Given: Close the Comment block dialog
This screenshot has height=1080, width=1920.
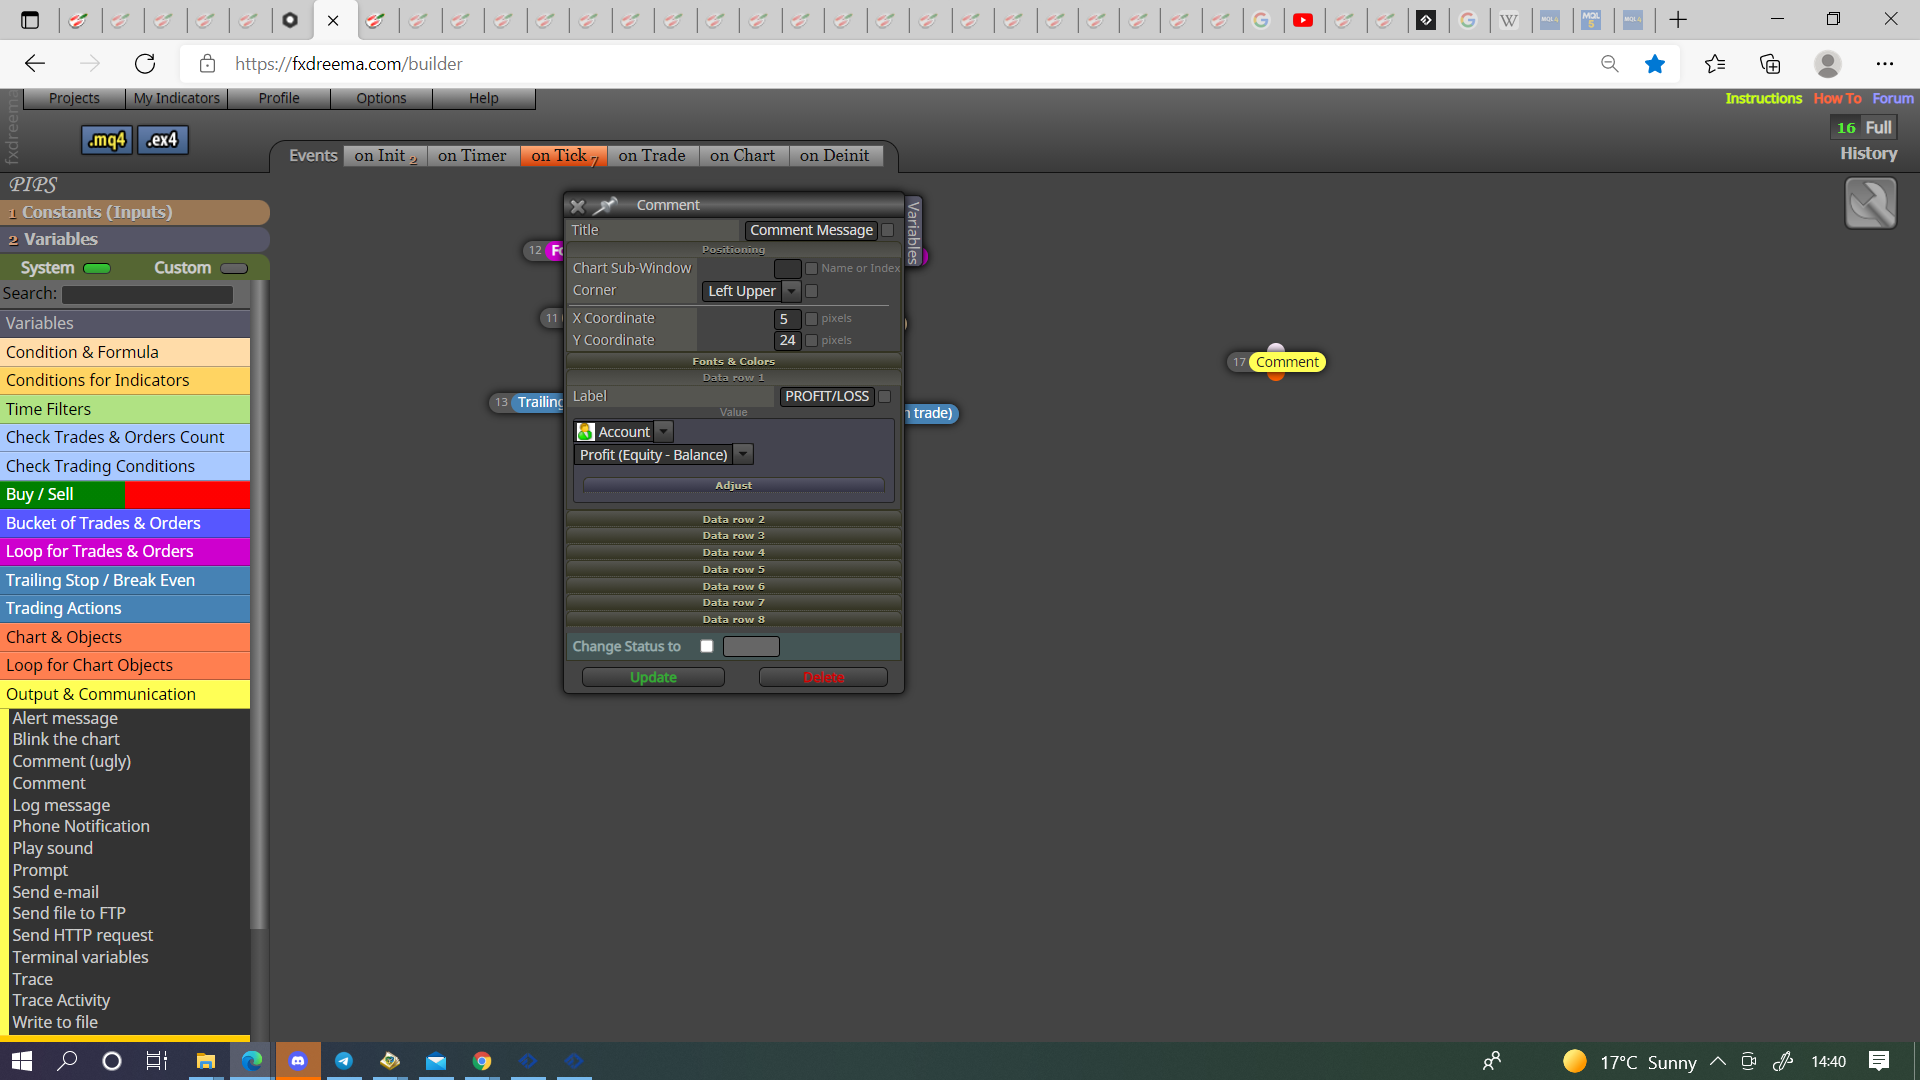Looking at the screenshot, I should (577, 206).
